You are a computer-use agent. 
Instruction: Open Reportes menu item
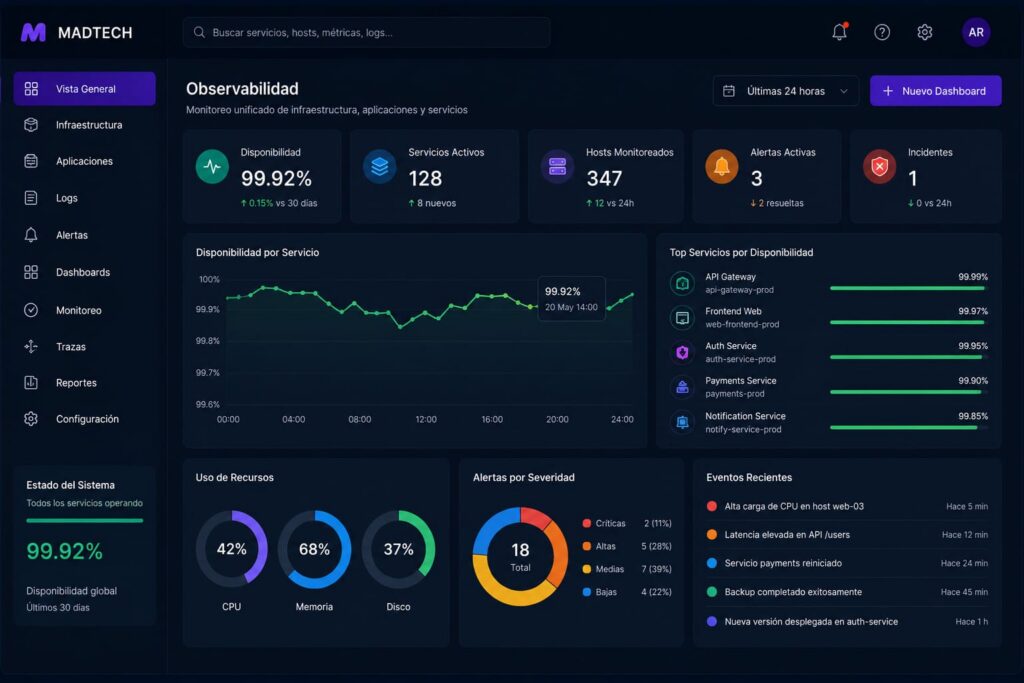tap(84, 382)
